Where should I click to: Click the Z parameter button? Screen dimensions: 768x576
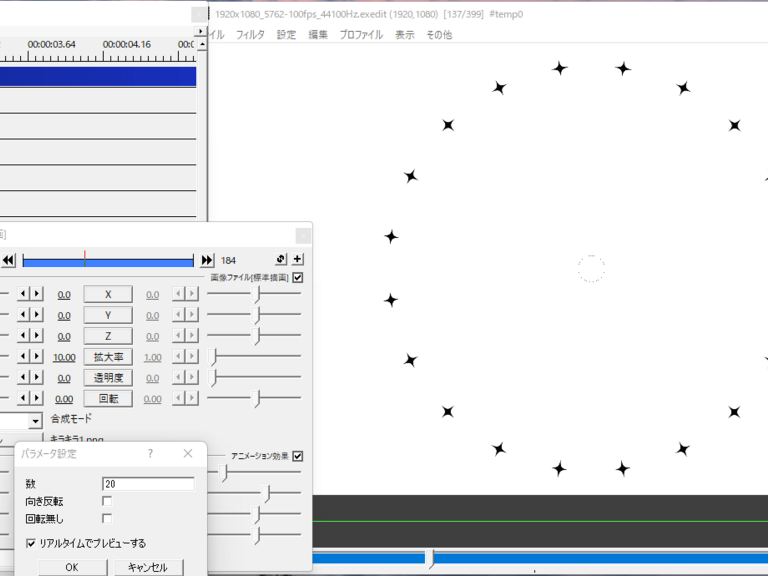pyautogui.click(x=108, y=336)
